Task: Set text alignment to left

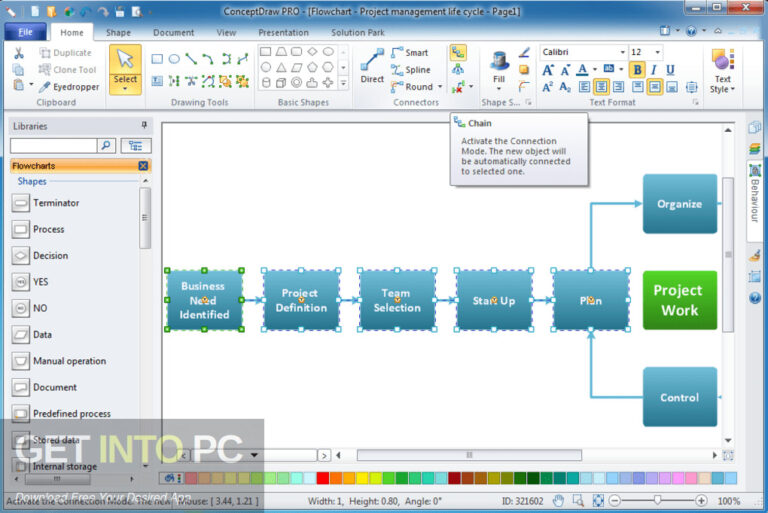Action: (x=584, y=87)
